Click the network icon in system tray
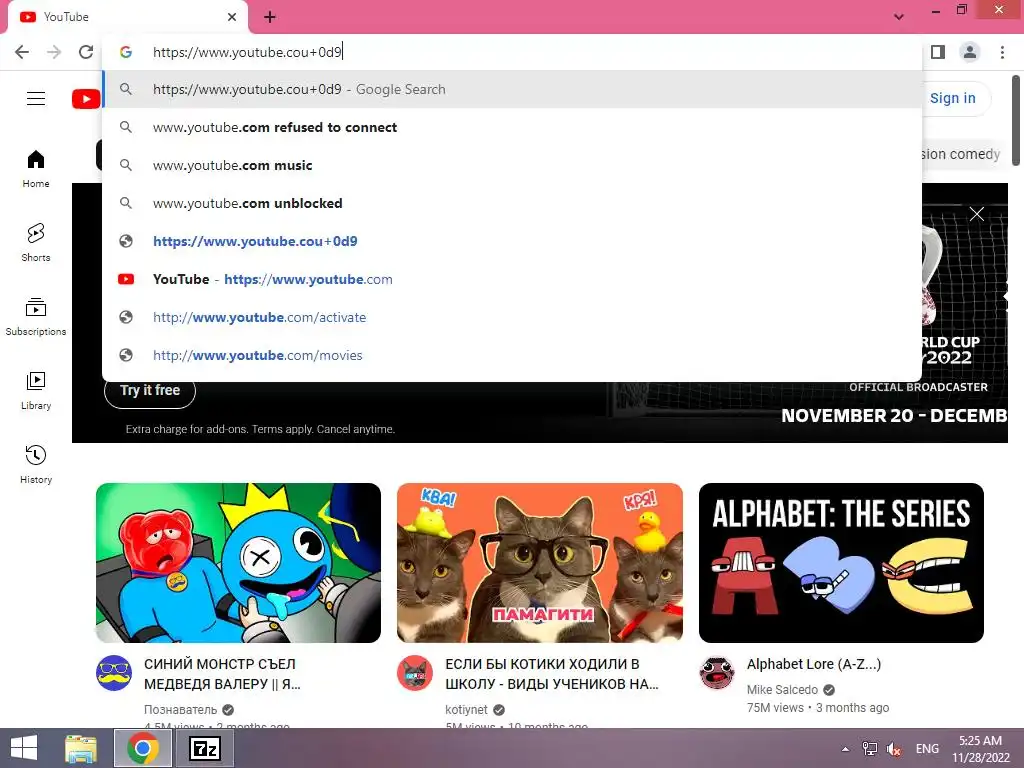The image size is (1024, 768). pos(870,749)
